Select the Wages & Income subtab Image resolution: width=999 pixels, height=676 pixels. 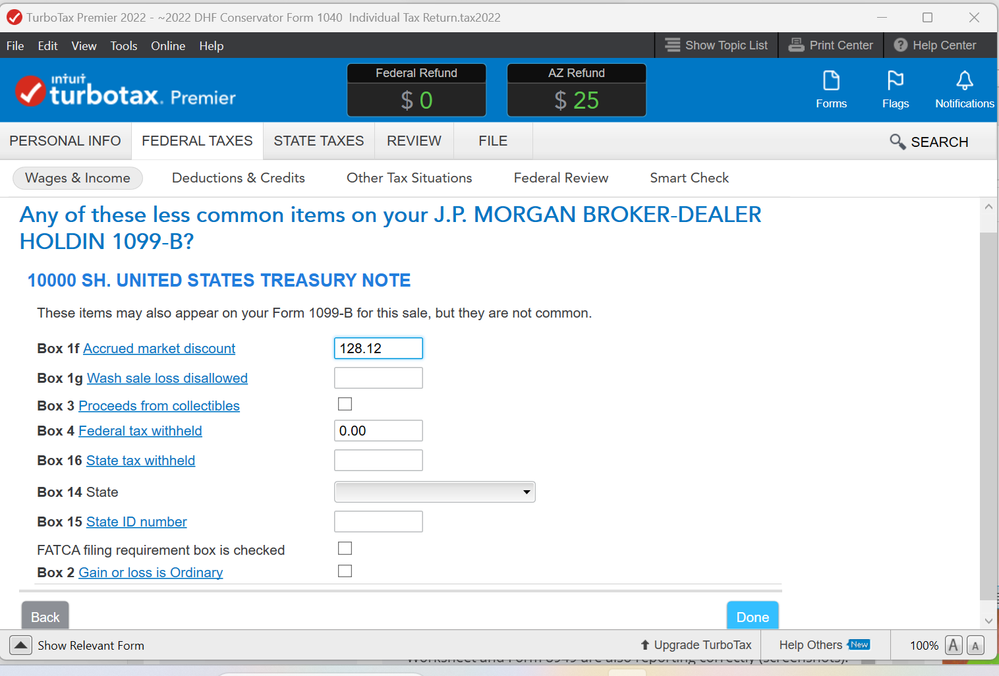[78, 178]
